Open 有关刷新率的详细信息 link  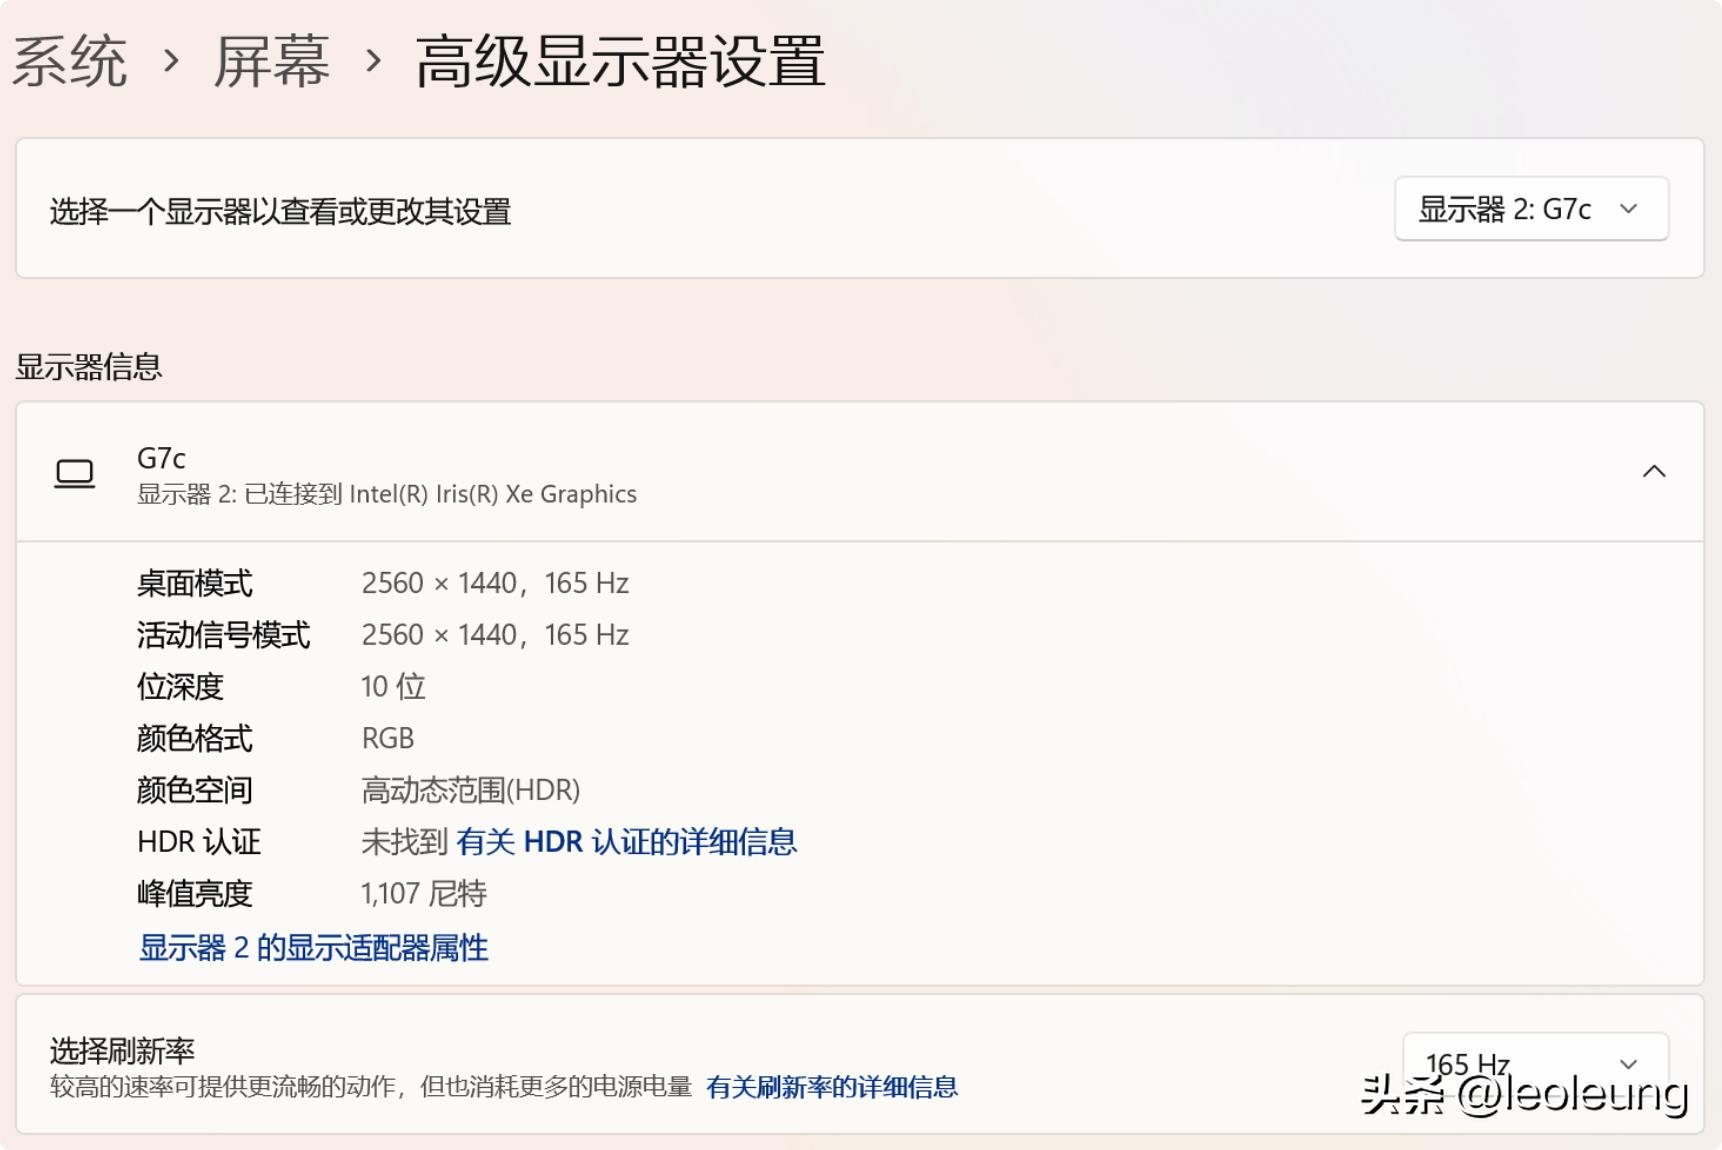833,1086
